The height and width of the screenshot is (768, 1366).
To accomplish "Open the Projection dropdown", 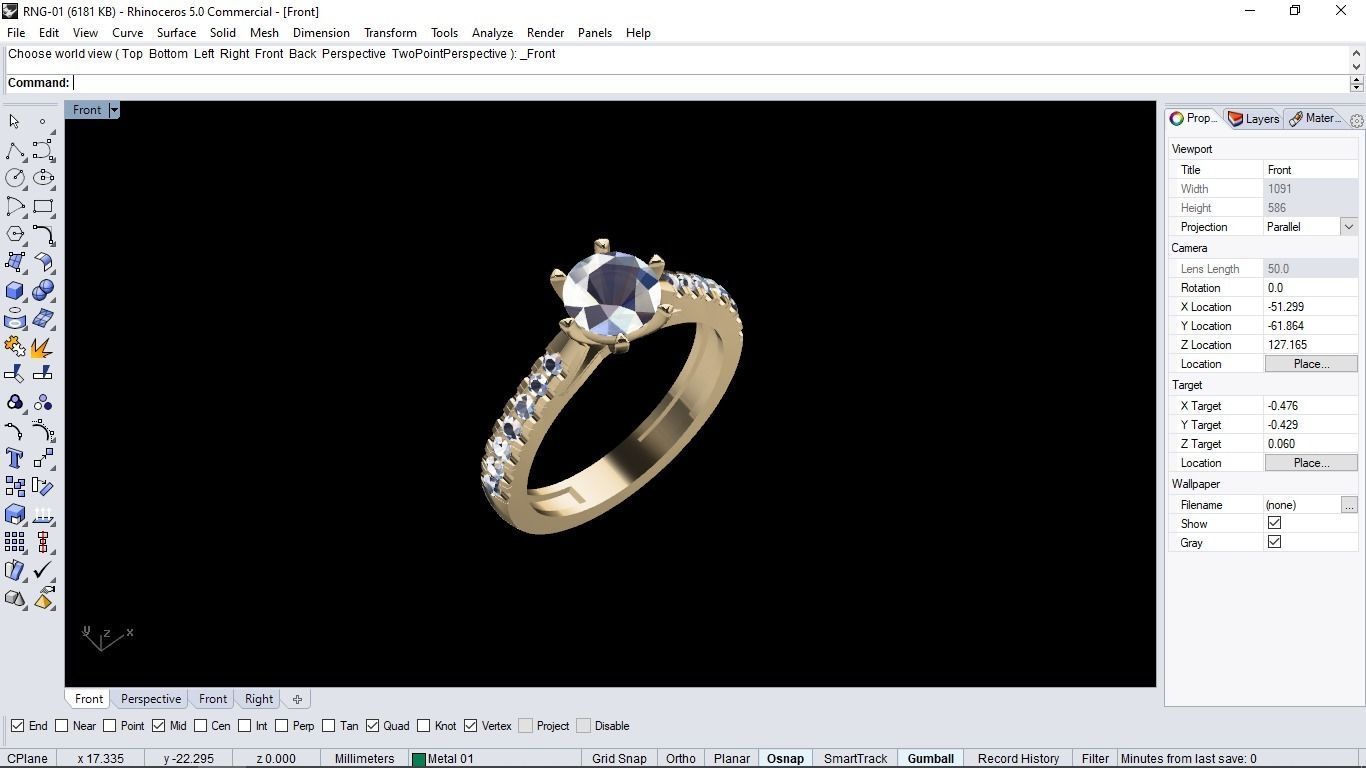I will 1348,227.
